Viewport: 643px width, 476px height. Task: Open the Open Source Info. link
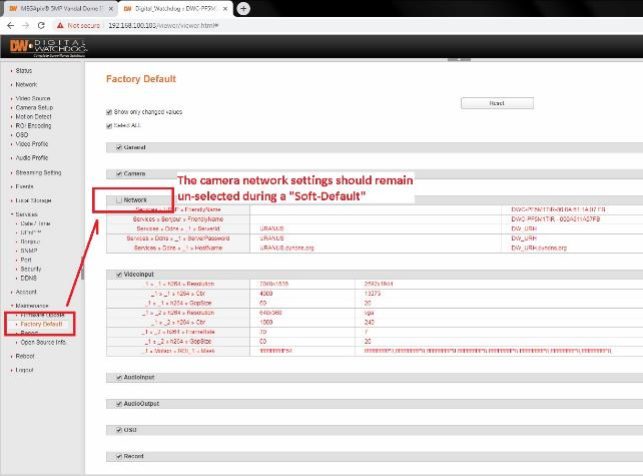(45, 342)
